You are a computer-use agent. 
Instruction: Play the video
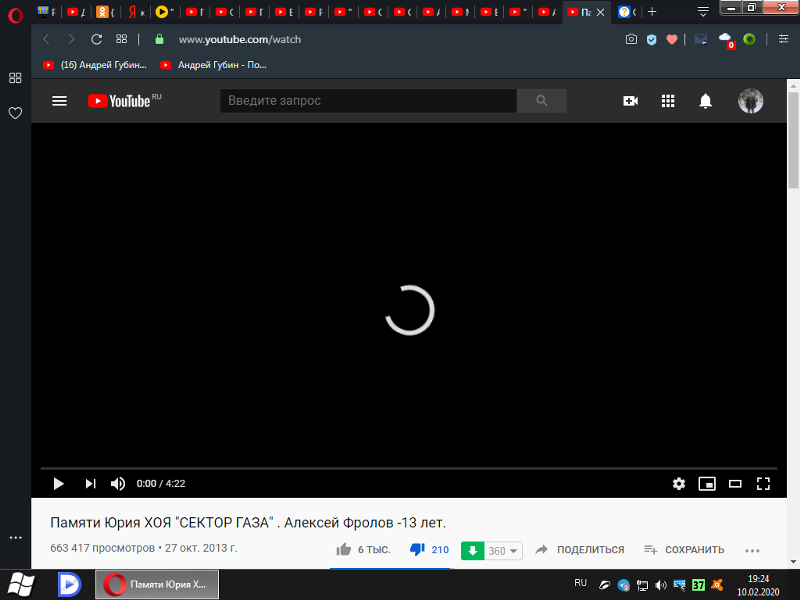pos(58,483)
